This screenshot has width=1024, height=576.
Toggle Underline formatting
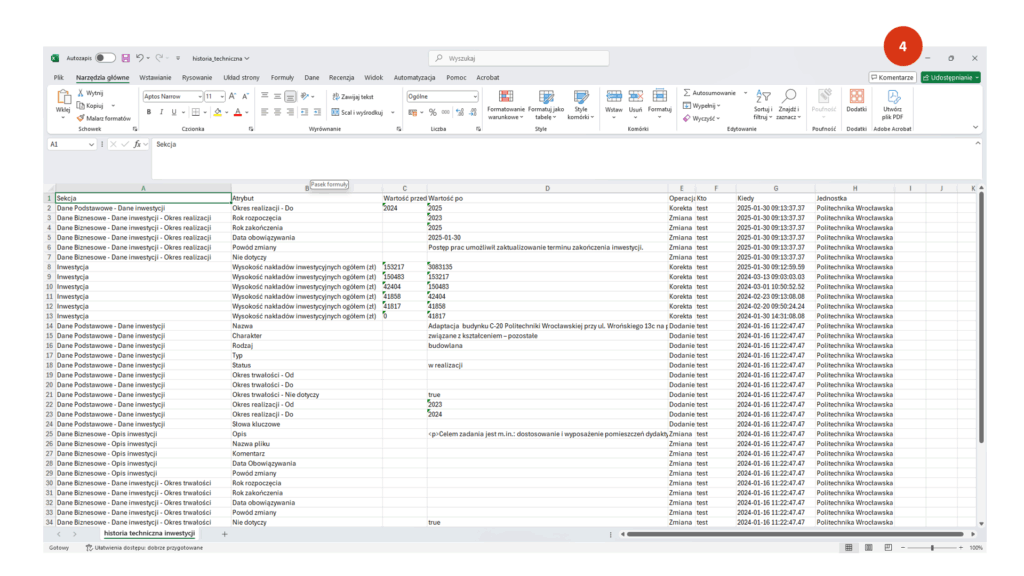tap(174, 112)
